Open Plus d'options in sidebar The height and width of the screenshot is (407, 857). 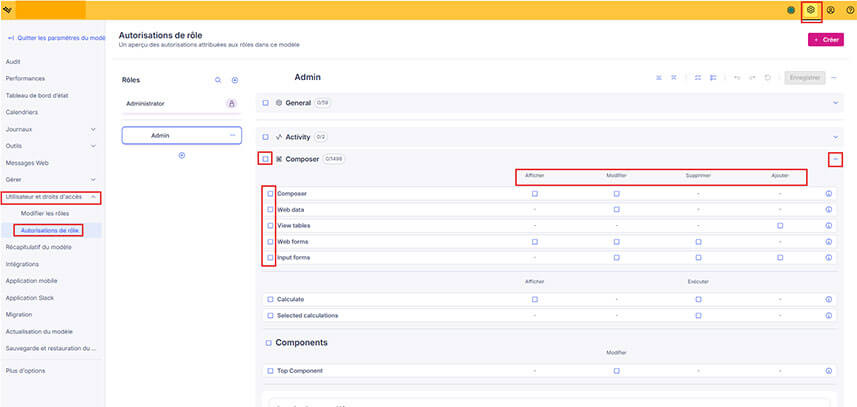pos(25,371)
